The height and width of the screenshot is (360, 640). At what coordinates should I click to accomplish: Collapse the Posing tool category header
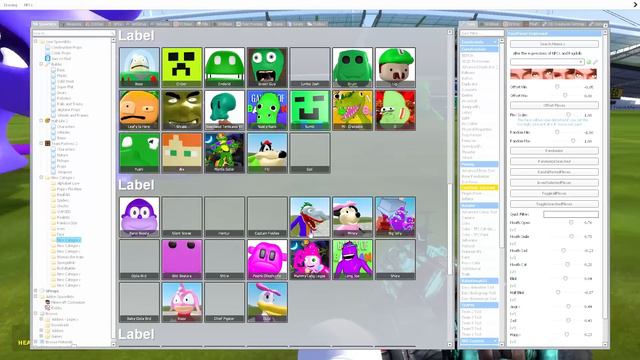(x=479, y=164)
